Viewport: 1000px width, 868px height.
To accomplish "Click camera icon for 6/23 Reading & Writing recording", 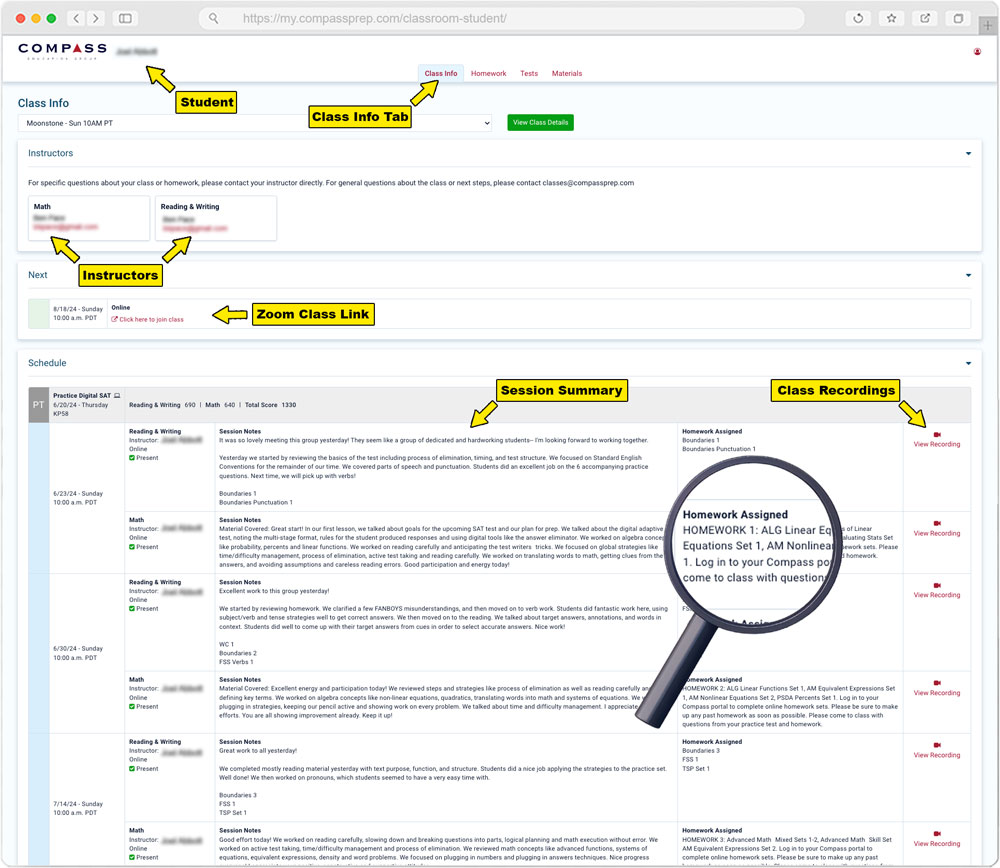I will point(937,435).
